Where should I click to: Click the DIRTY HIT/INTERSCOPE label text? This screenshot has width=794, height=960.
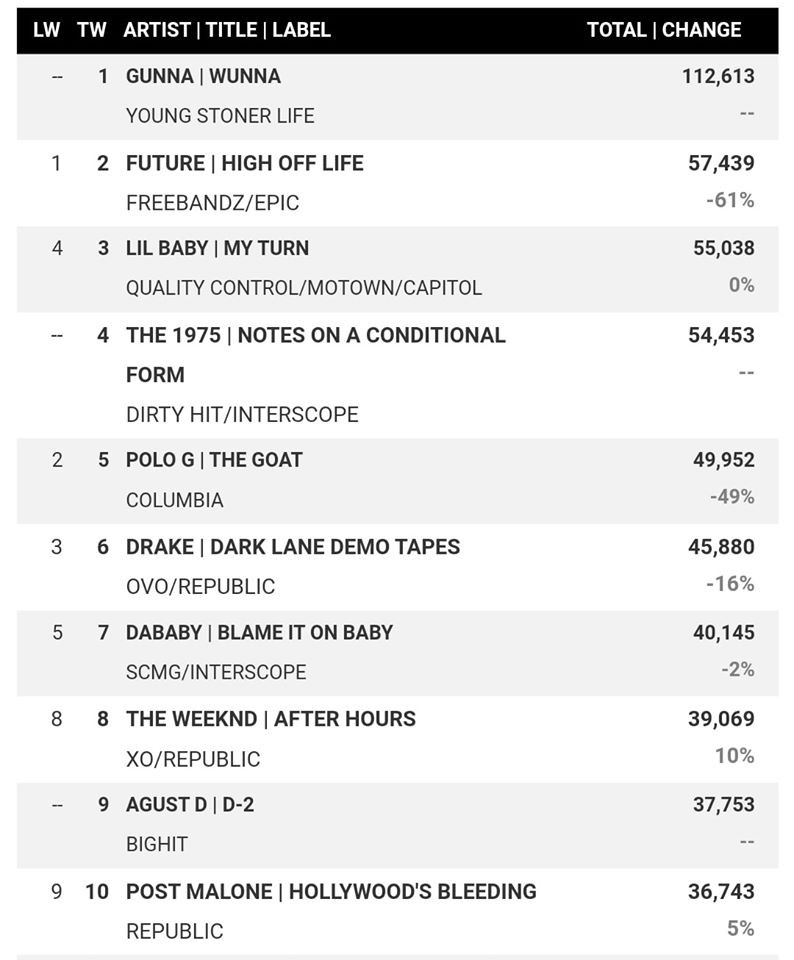point(242,414)
